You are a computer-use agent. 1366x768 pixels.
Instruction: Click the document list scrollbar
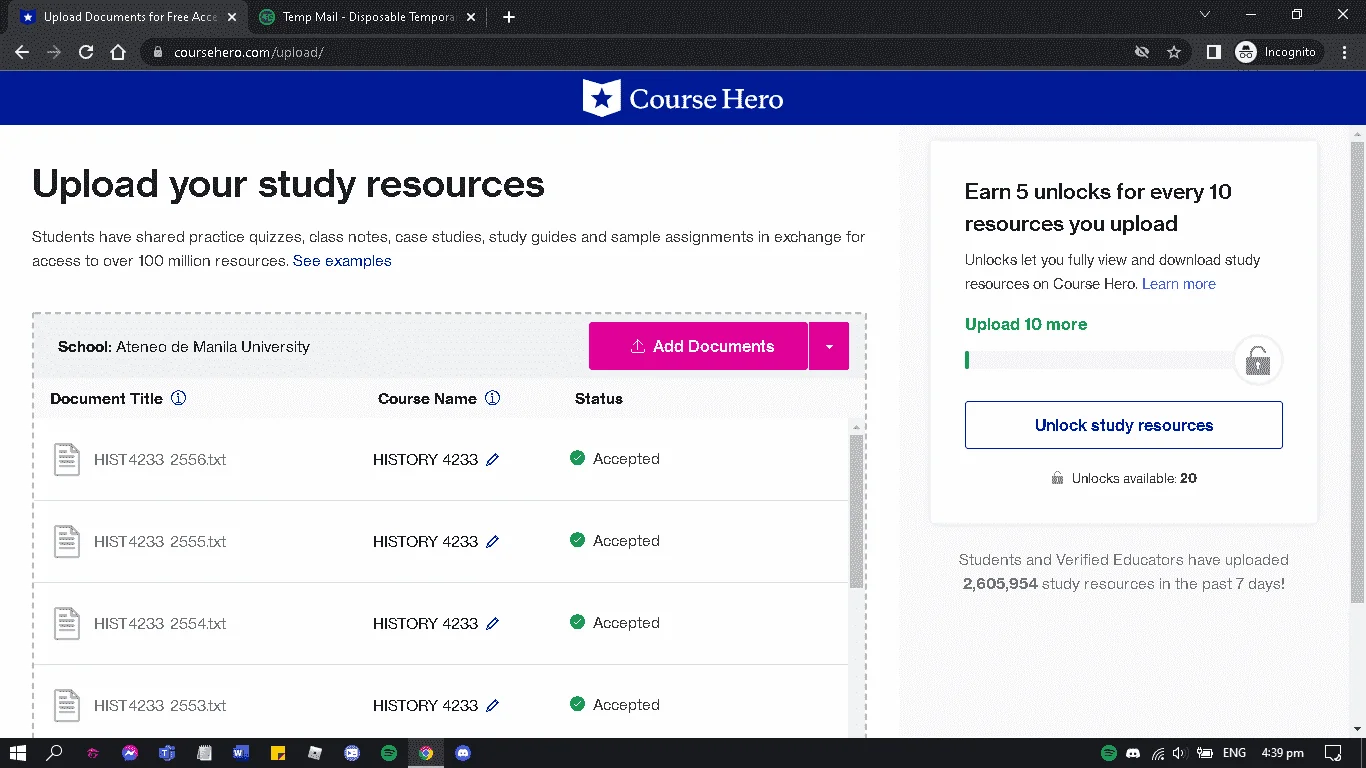(856, 510)
